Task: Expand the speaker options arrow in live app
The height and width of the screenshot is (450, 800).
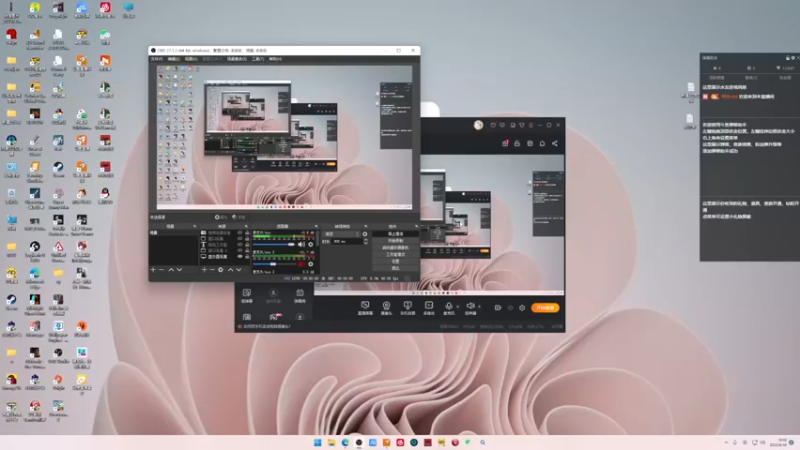Action: (479, 307)
